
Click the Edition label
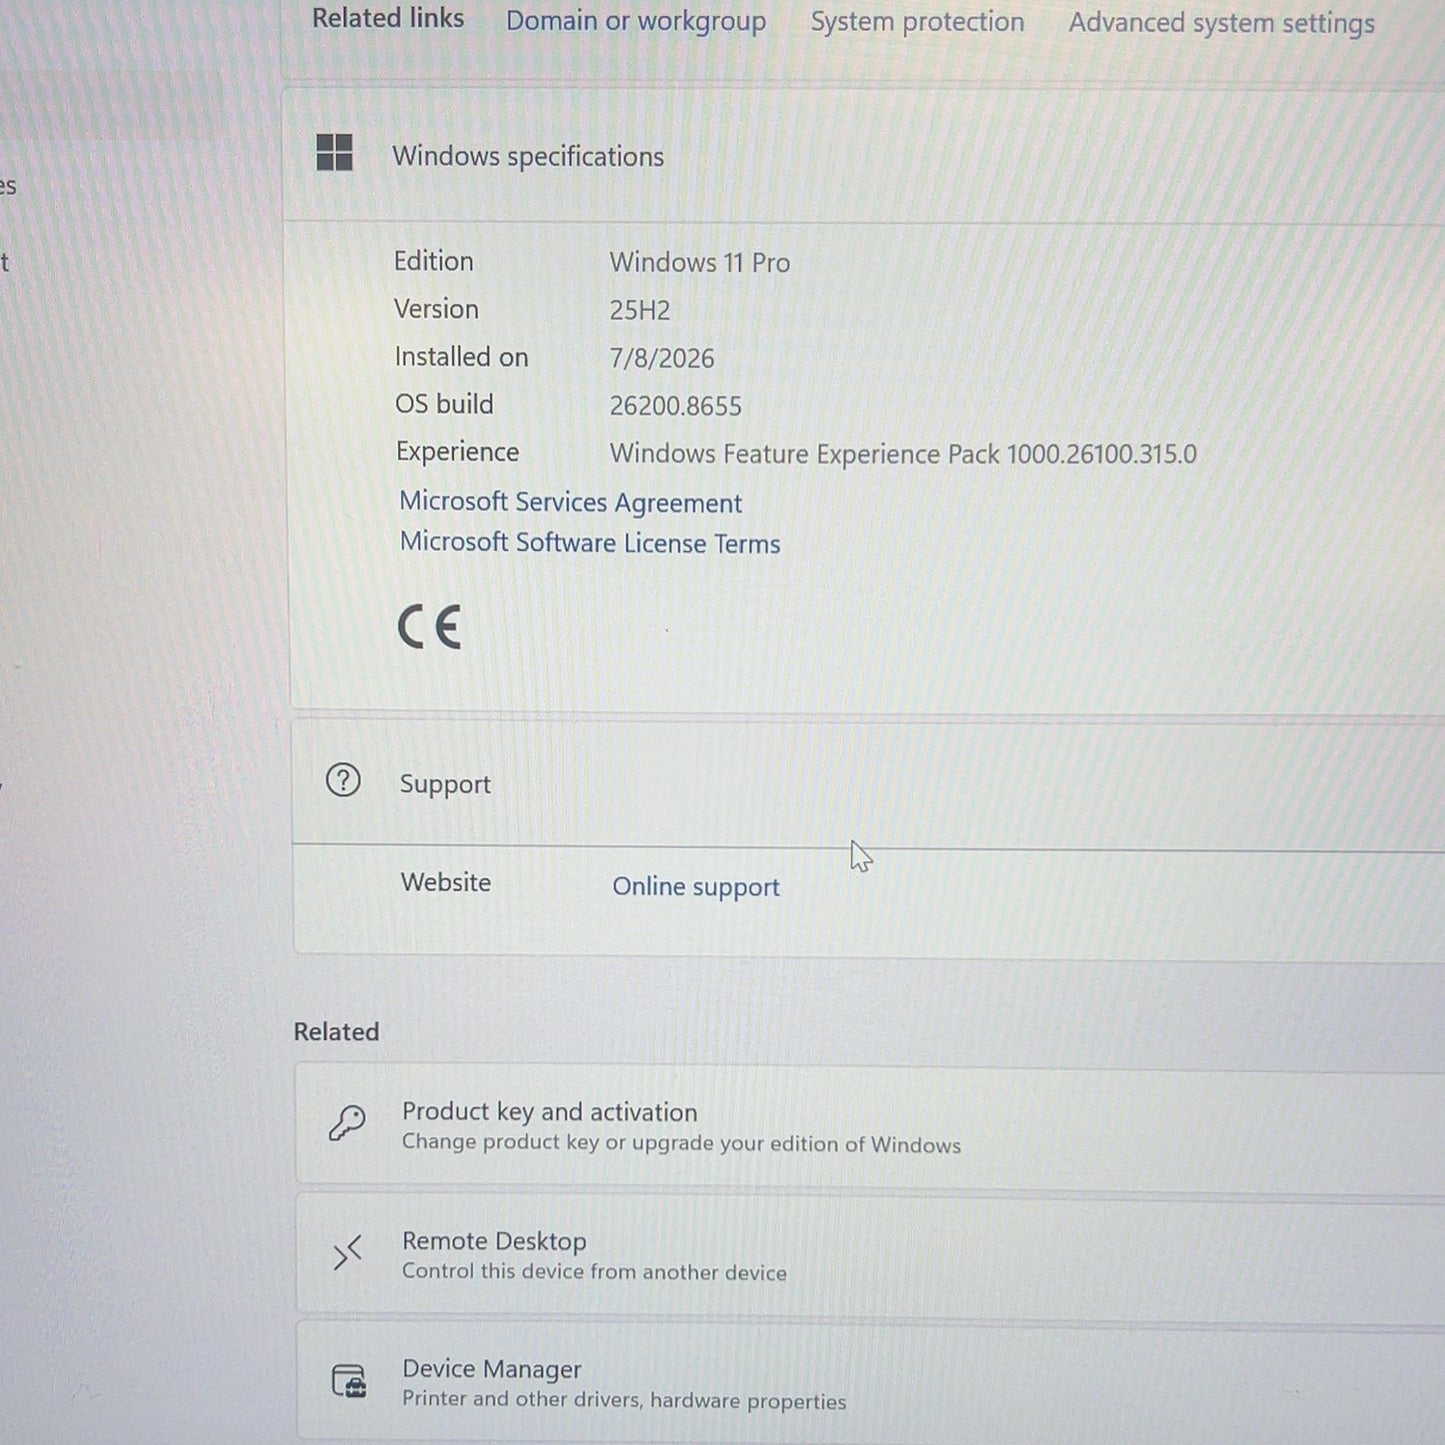pos(433,261)
